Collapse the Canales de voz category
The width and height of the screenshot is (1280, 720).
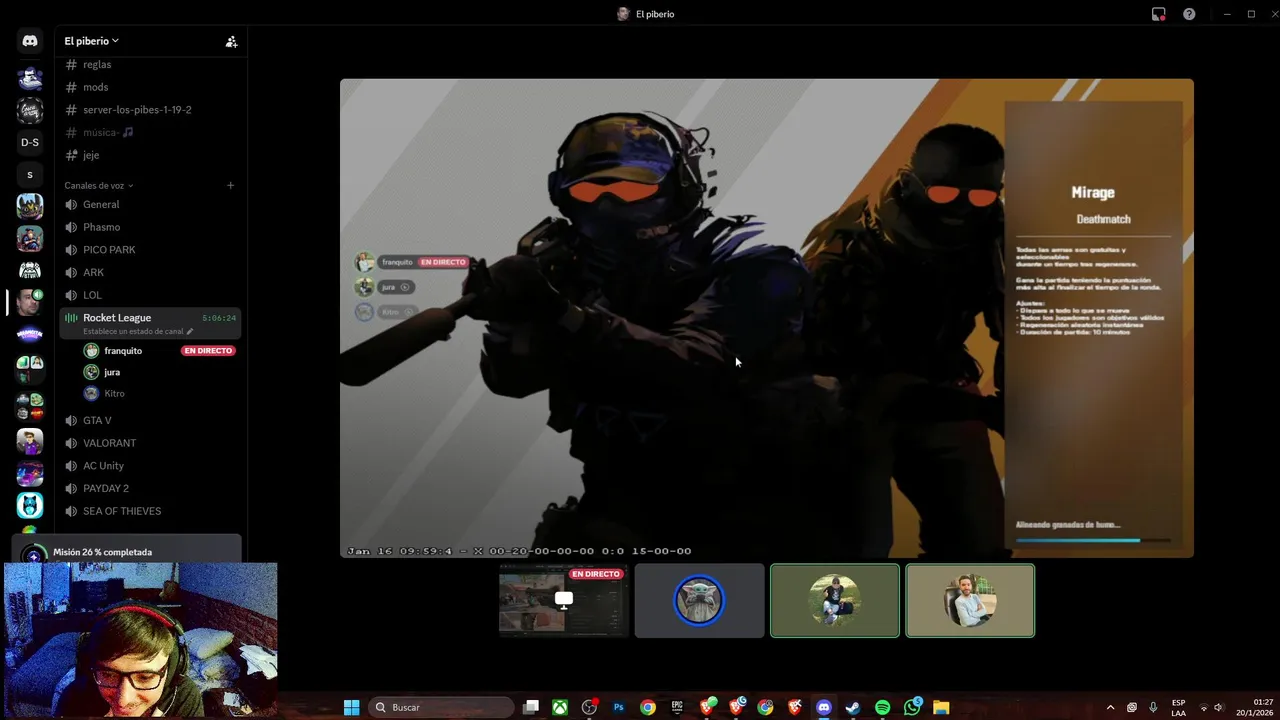tap(98, 185)
